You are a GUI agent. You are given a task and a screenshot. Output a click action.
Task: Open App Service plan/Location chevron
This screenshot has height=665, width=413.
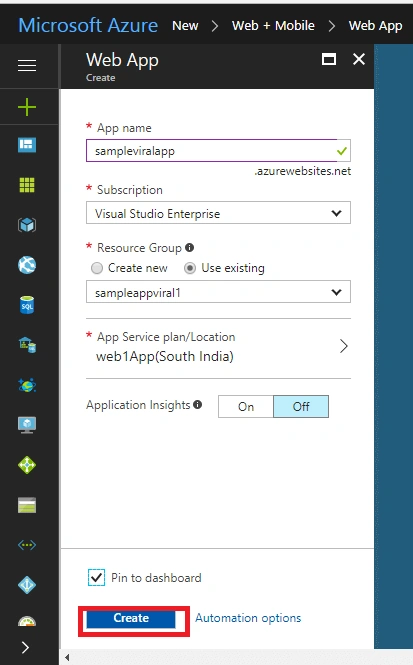(x=344, y=346)
